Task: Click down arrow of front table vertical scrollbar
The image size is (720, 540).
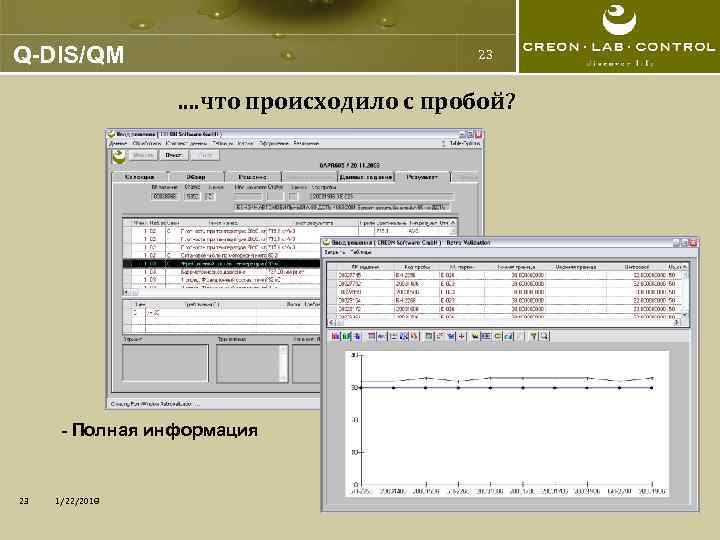Action: pos(685,315)
